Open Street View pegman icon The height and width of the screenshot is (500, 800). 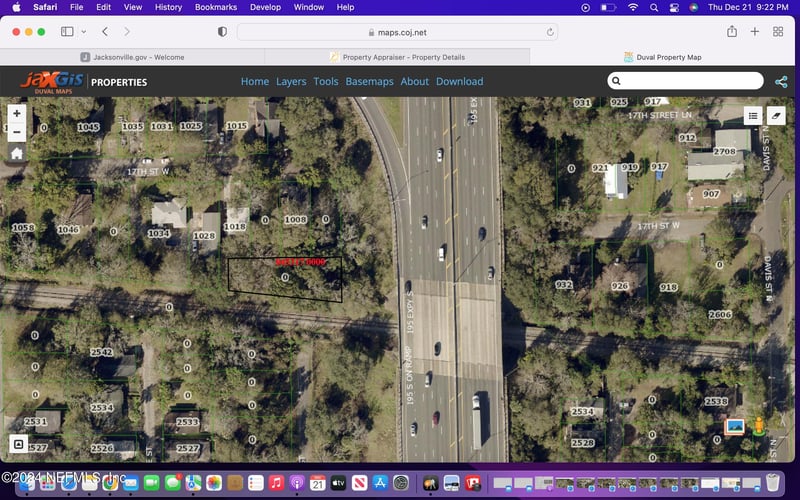coord(759,427)
